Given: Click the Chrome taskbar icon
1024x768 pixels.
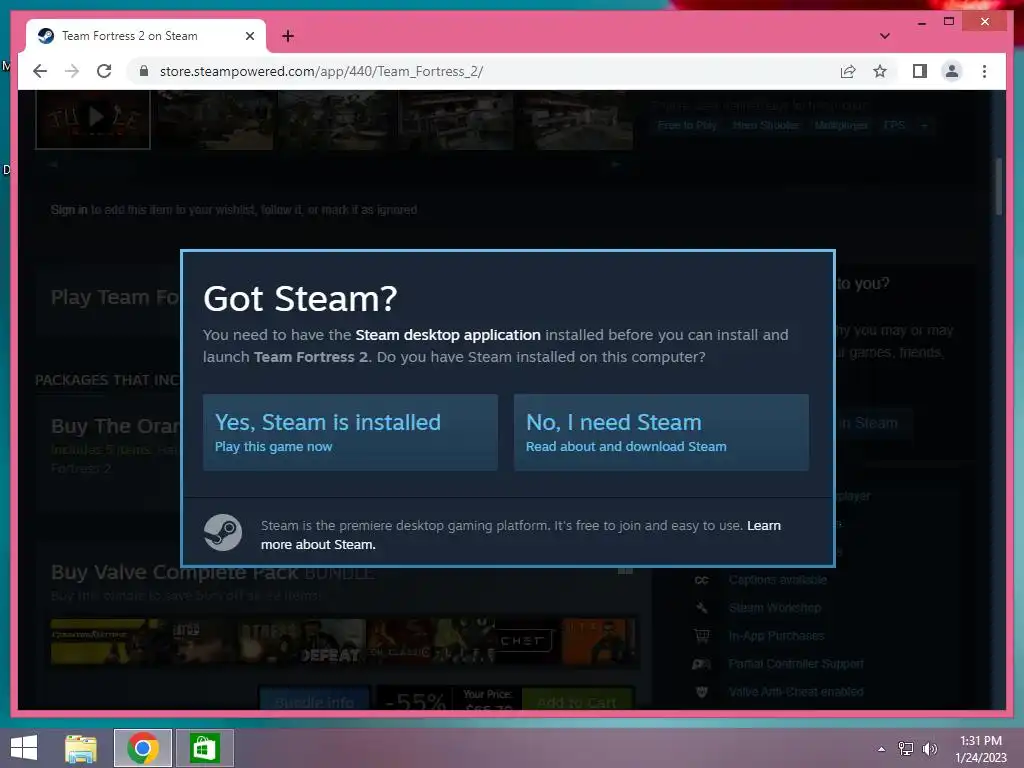Looking at the screenshot, I should 143,748.
